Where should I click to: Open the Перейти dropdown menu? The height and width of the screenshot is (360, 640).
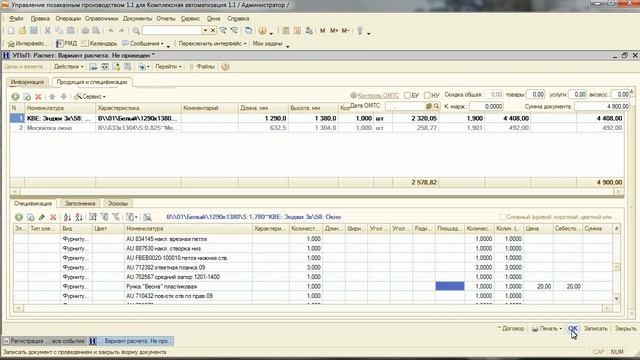point(168,67)
